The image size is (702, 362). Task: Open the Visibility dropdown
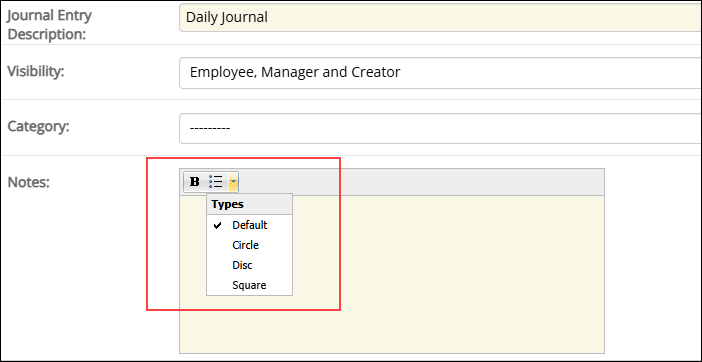pos(440,72)
